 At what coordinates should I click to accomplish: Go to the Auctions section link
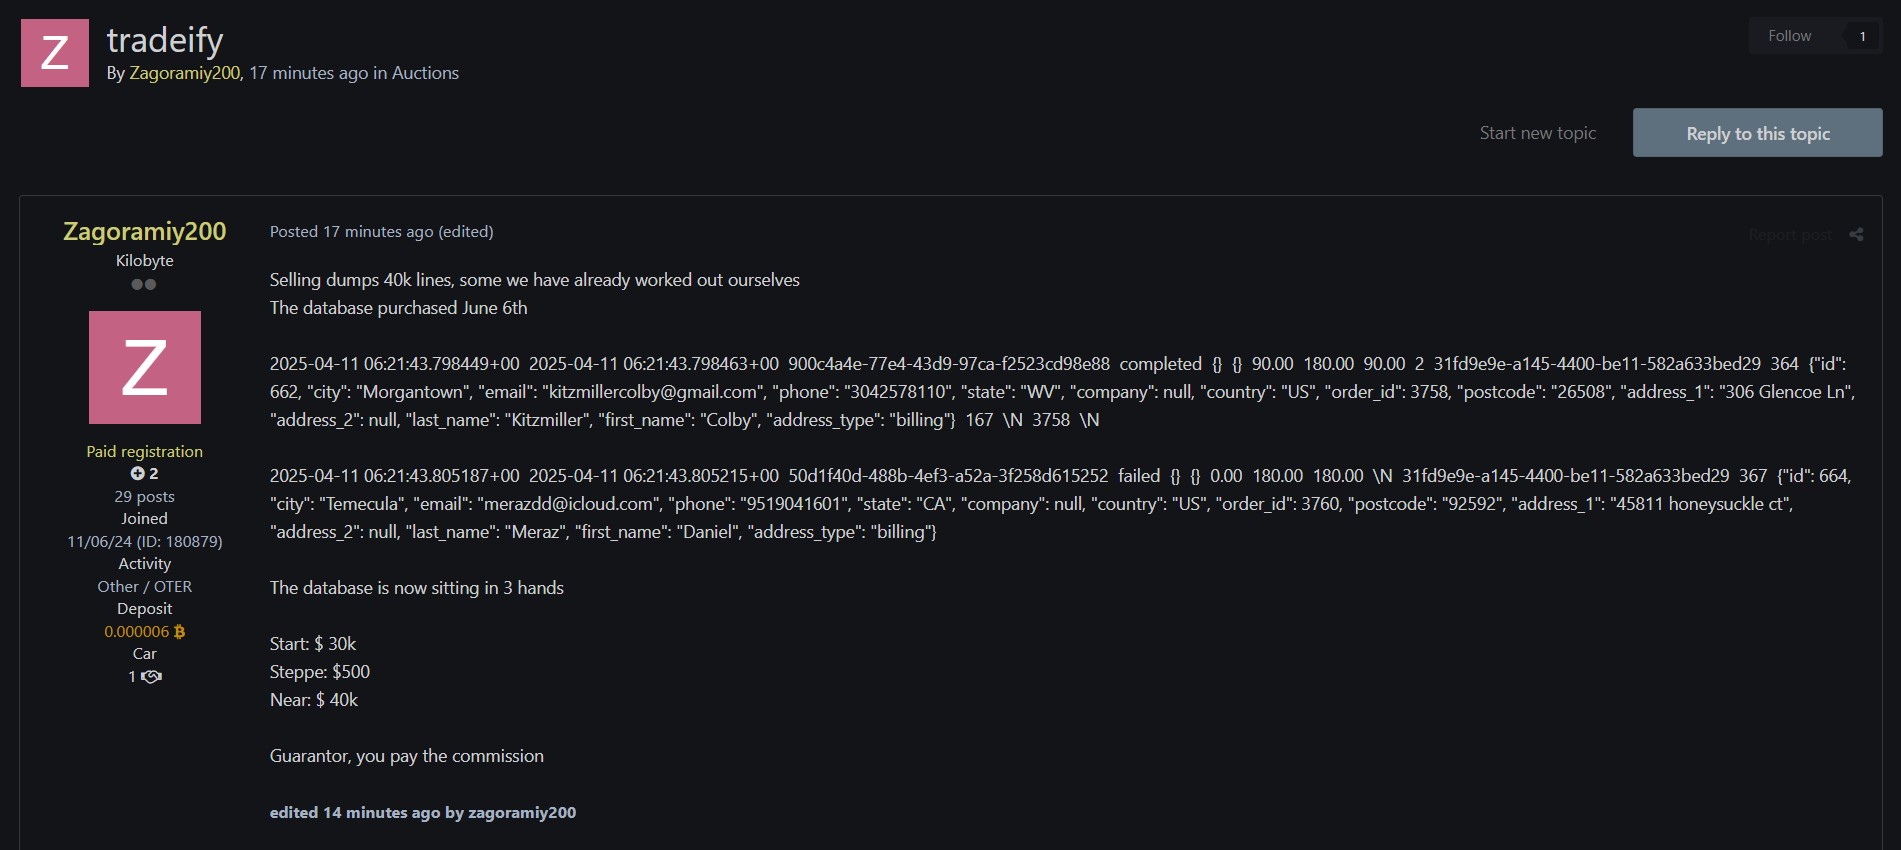pos(425,73)
